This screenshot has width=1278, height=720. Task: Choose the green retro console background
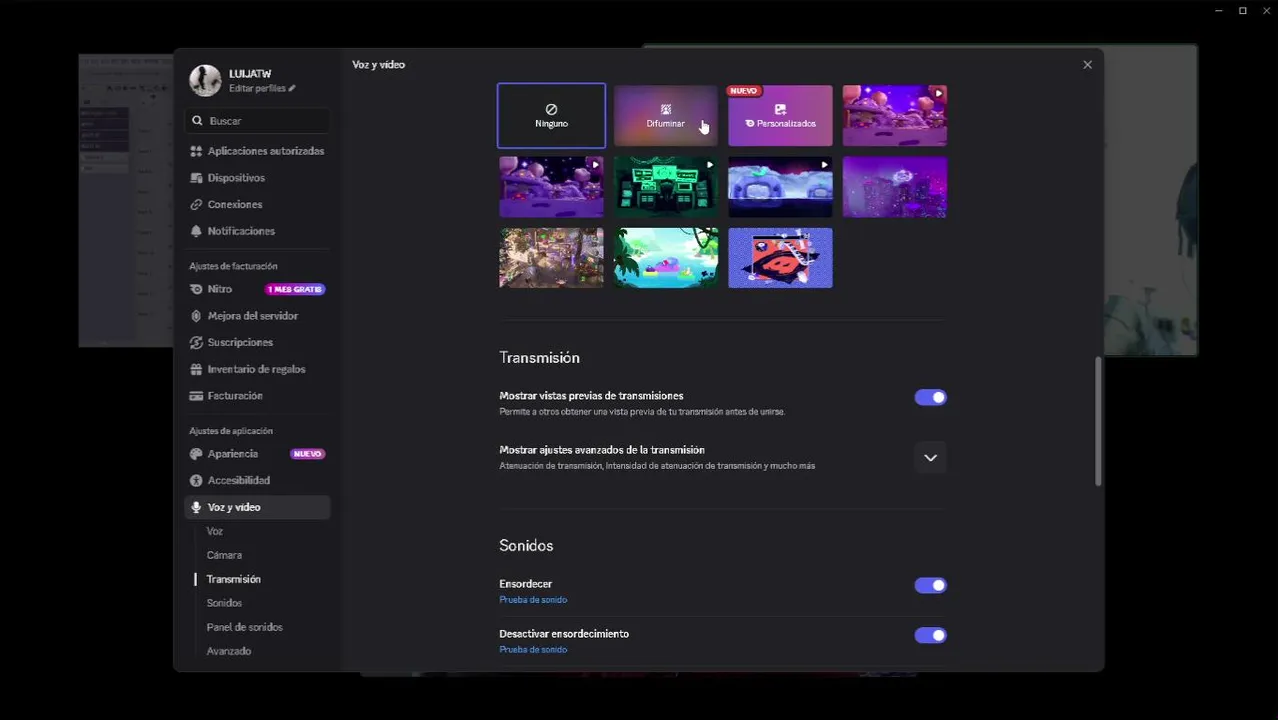665,187
